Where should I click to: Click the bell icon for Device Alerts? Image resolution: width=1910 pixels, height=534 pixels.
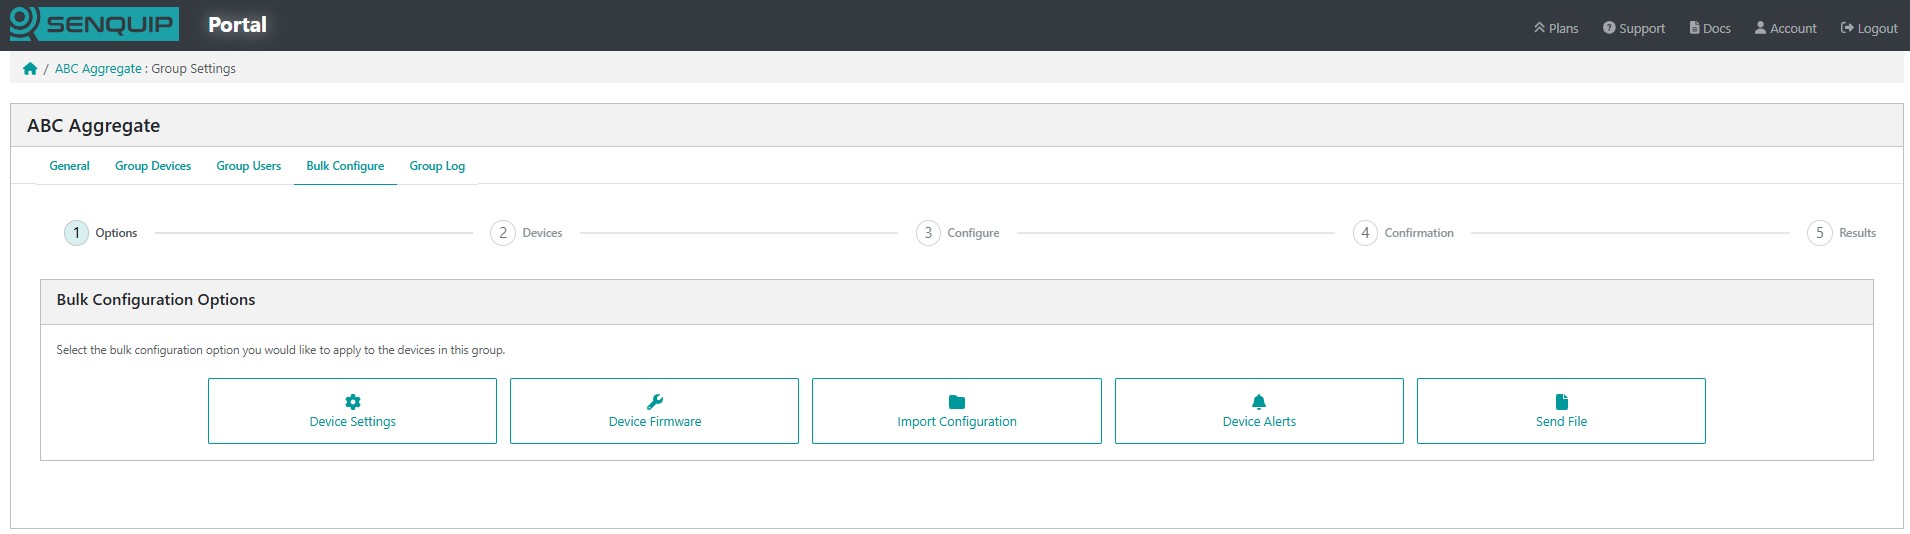tap(1259, 402)
